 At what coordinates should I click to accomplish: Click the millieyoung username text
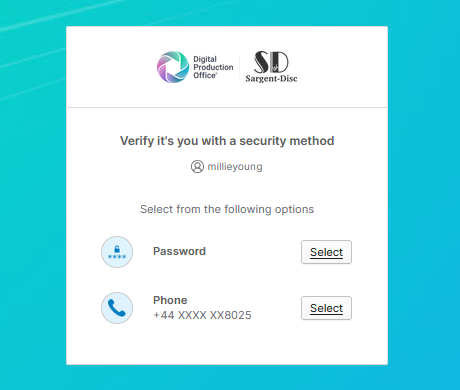pos(235,166)
